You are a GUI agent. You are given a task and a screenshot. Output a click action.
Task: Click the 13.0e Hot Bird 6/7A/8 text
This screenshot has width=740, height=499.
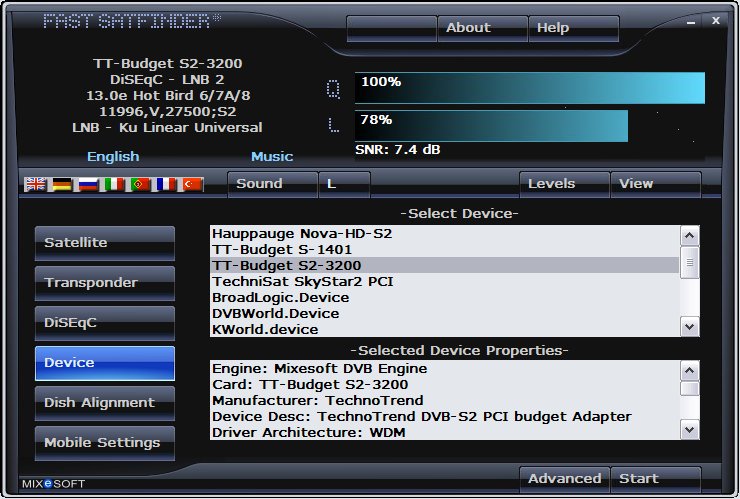(168, 96)
